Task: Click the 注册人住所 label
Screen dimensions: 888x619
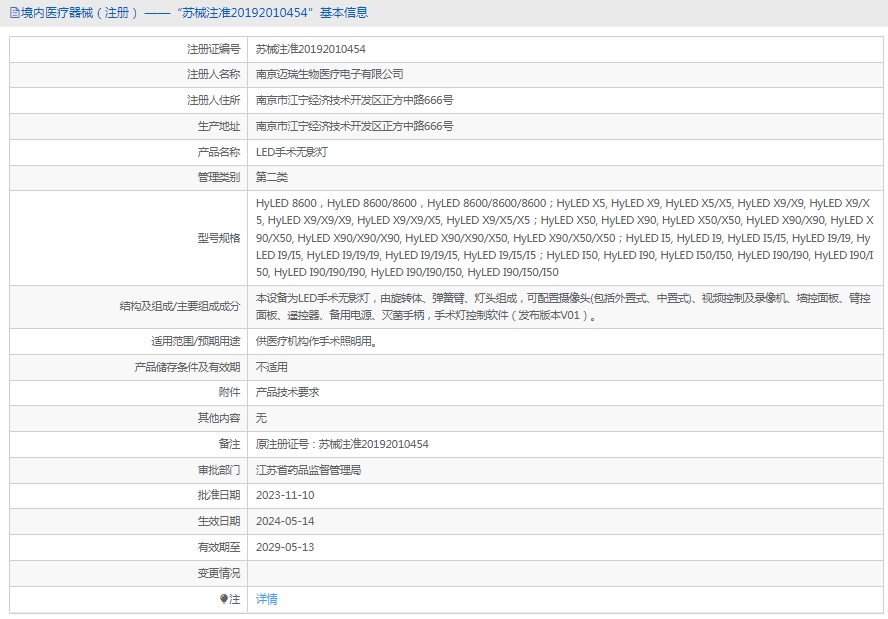Action: click(x=214, y=100)
